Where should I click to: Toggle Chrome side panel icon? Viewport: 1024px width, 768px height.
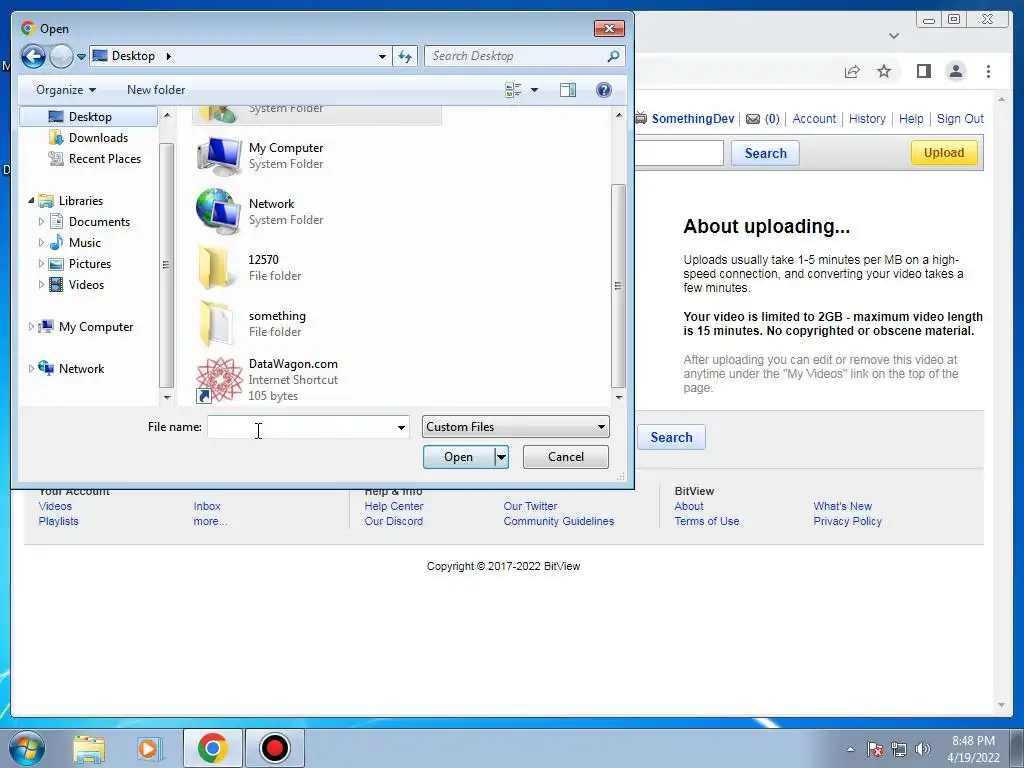[x=923, y=71]
